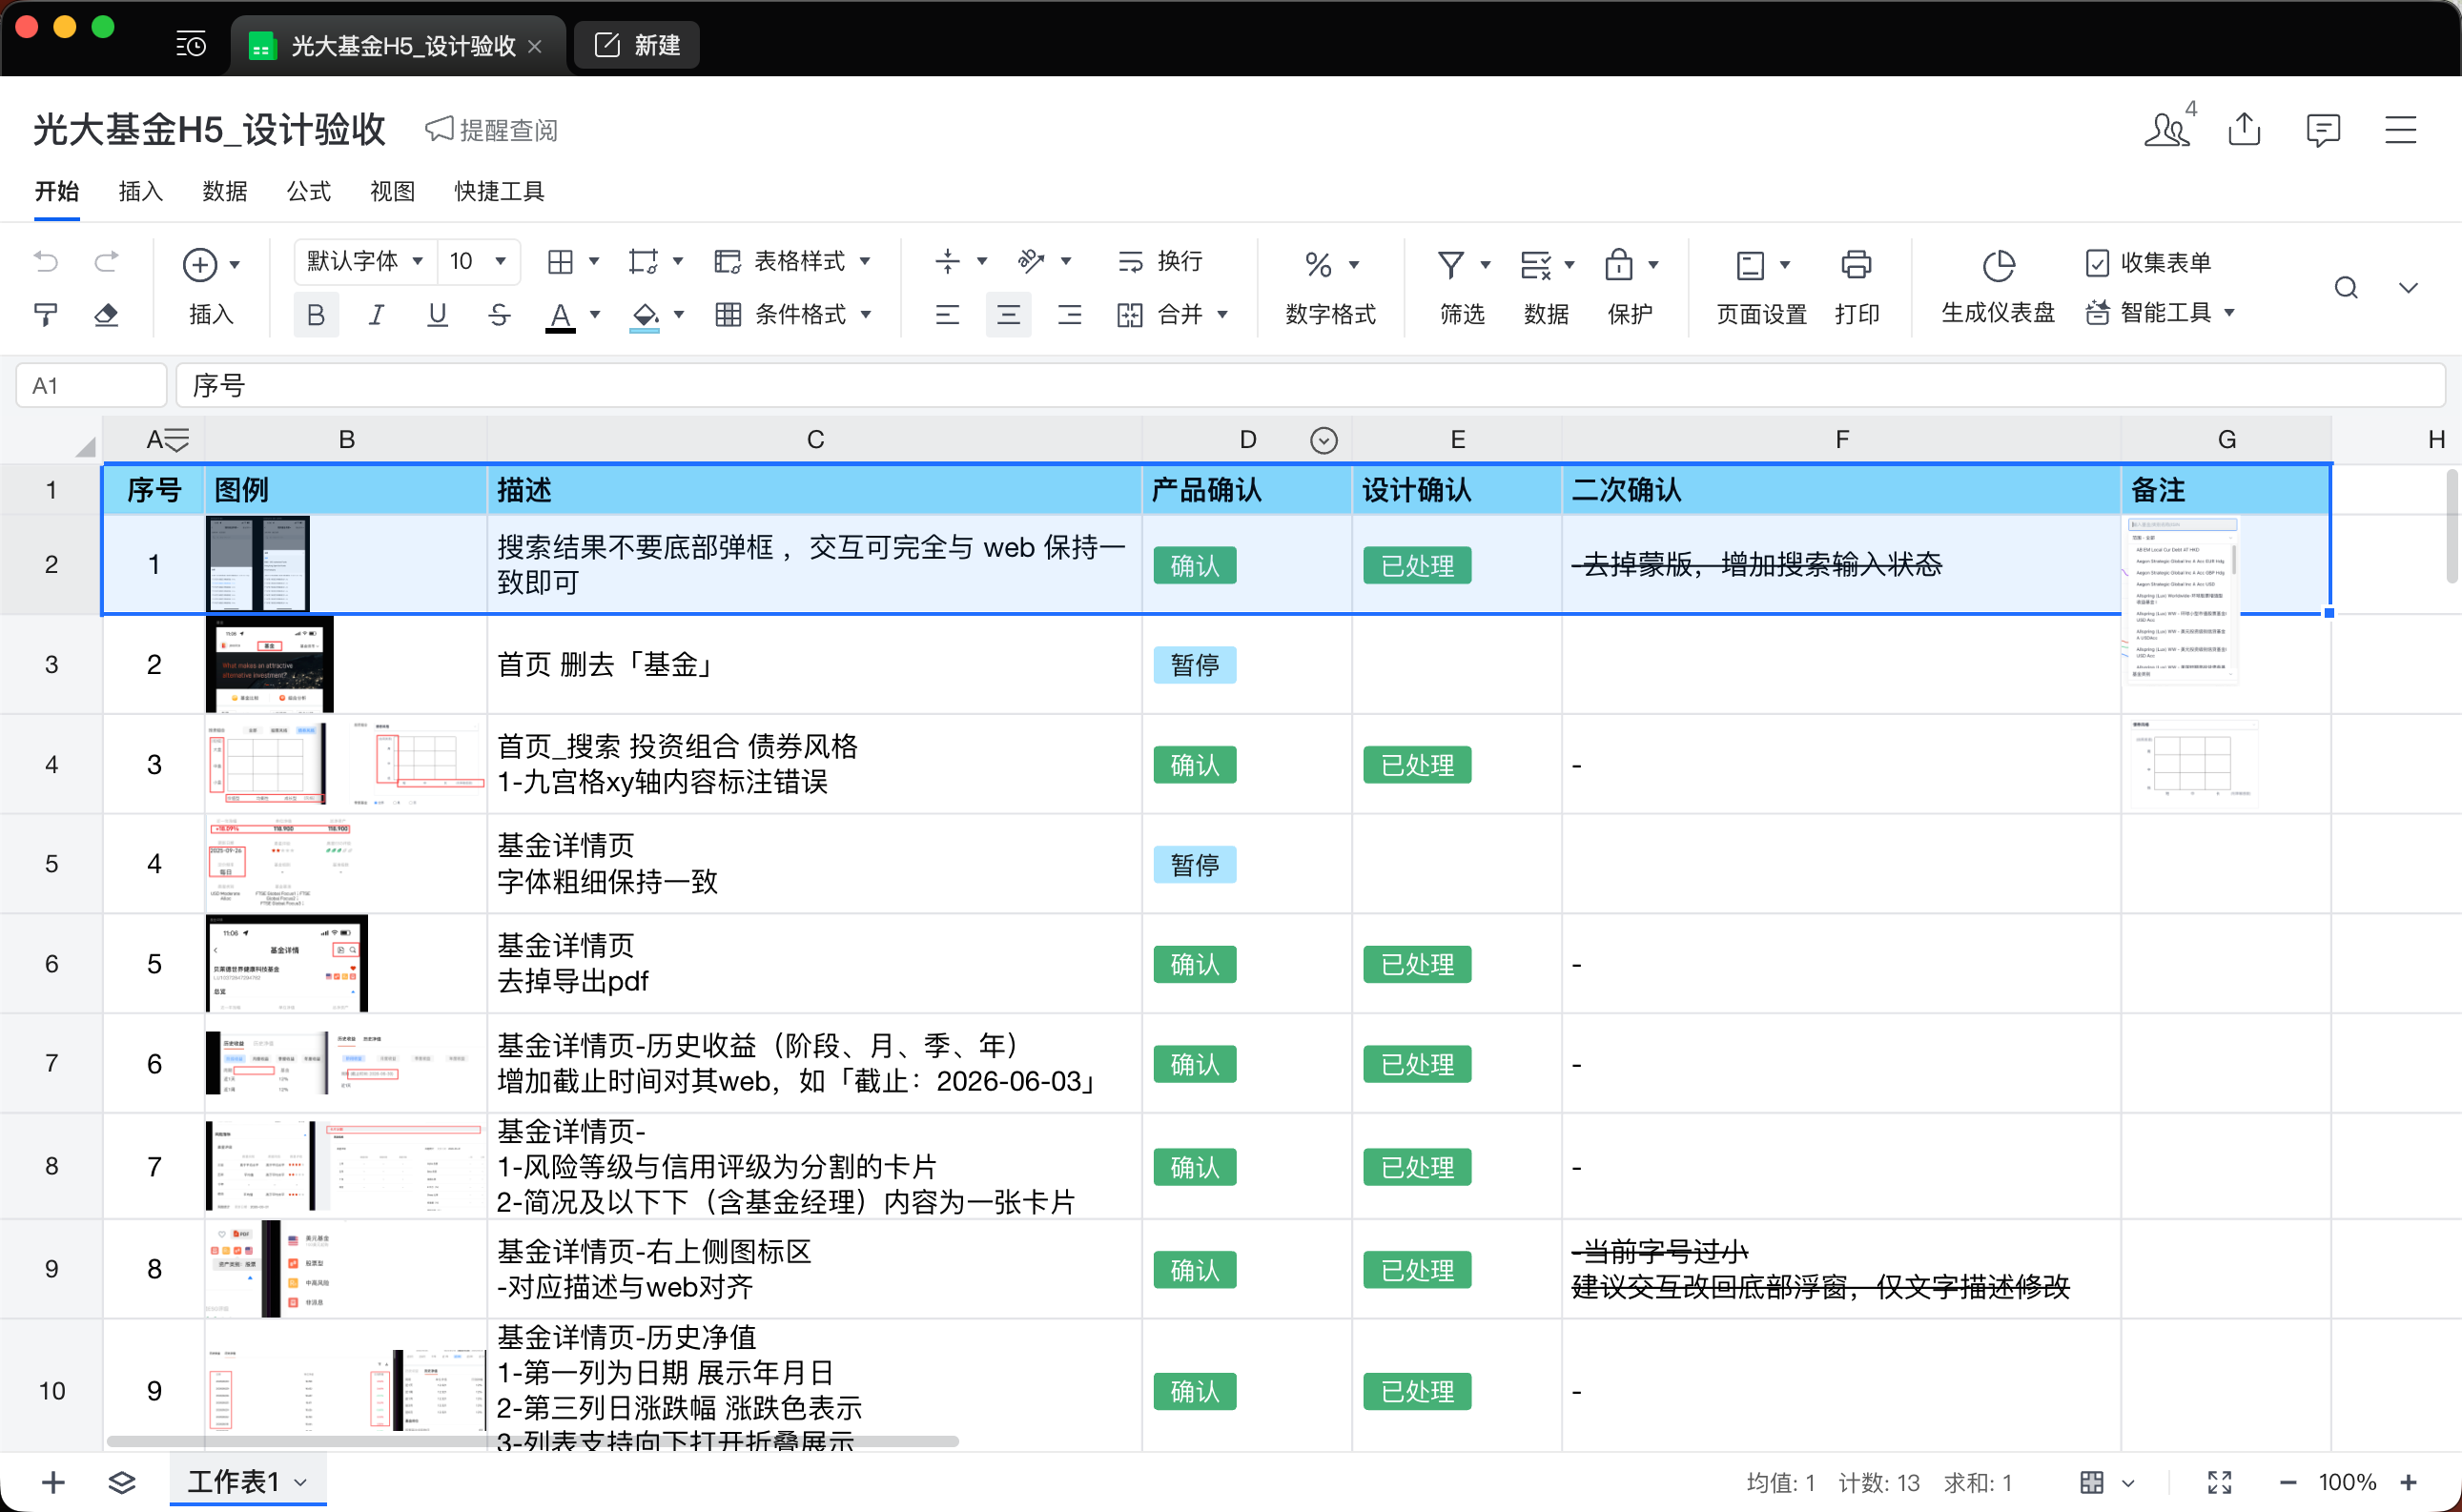Expand the toolbar collapse chevron
This screenshot has width=2462, height=1512.
point(2408,288)
